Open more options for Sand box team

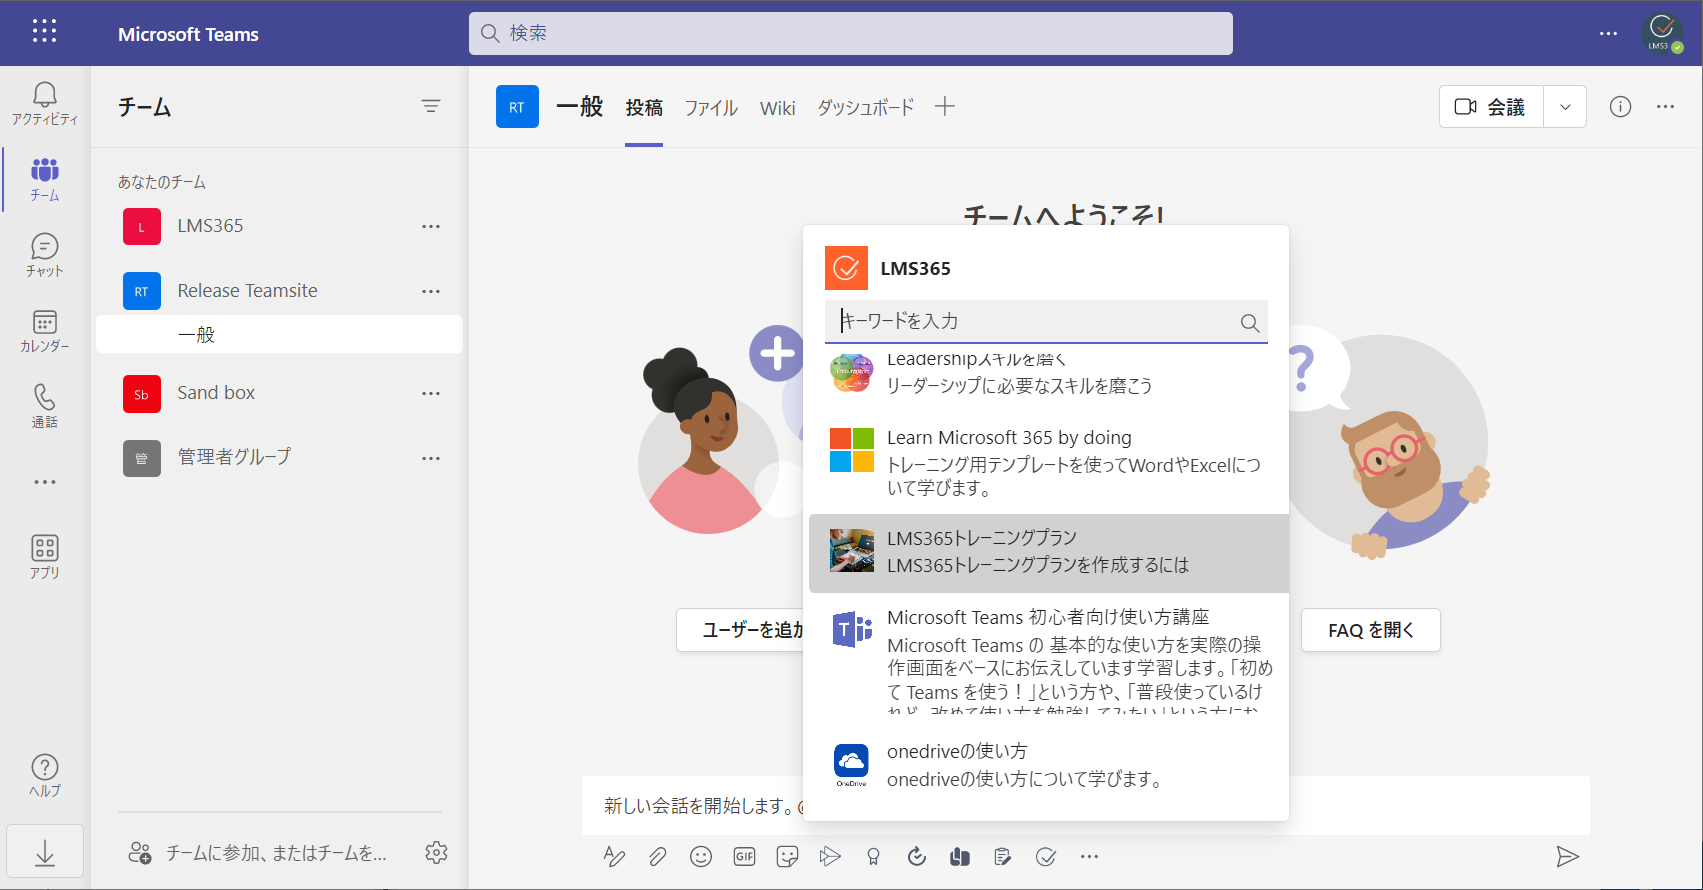click(x=431, y=393)
